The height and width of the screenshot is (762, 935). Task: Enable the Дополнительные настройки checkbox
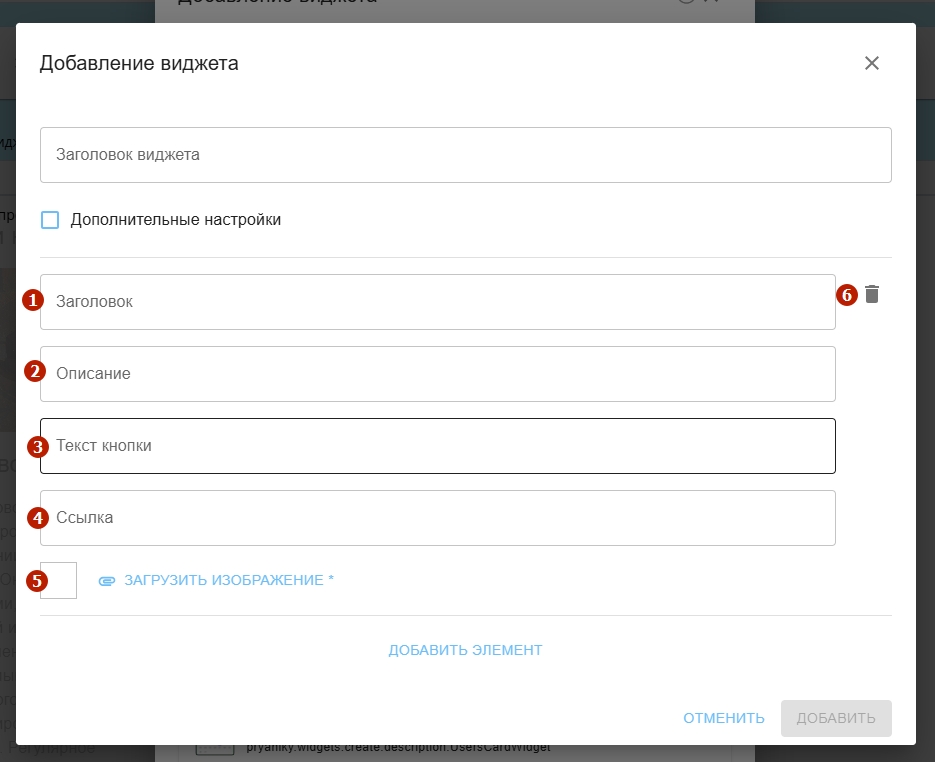click(x=50, y=220)
